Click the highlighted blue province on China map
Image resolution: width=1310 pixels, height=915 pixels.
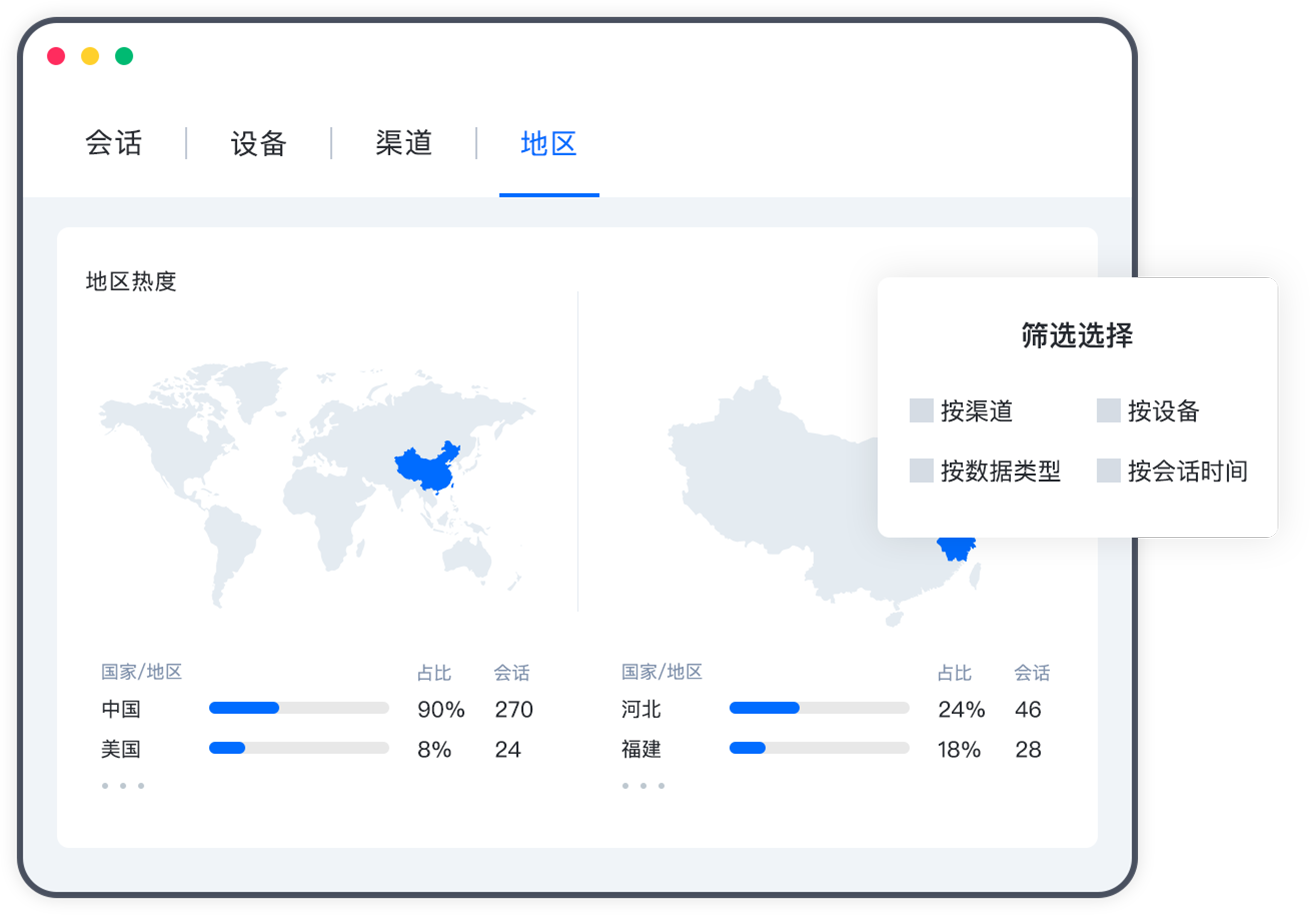pos(956,548)
